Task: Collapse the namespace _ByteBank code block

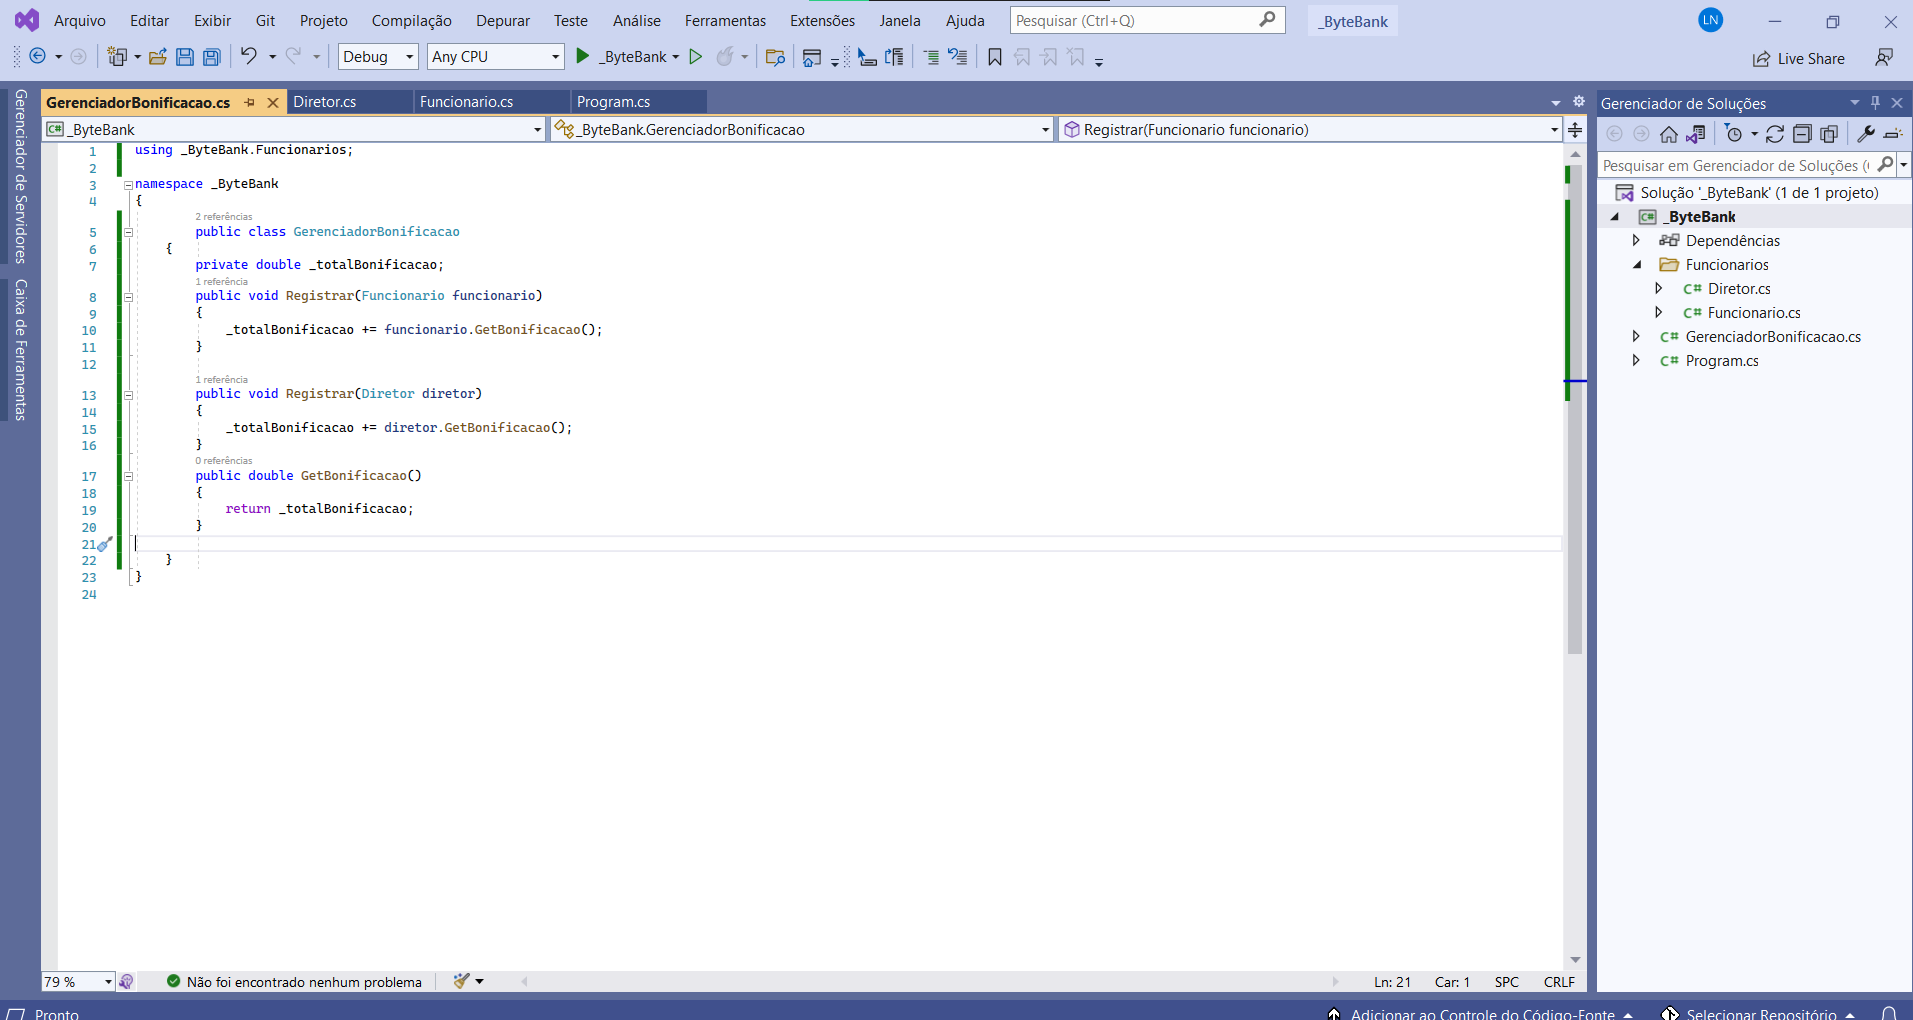Action: 128,184
